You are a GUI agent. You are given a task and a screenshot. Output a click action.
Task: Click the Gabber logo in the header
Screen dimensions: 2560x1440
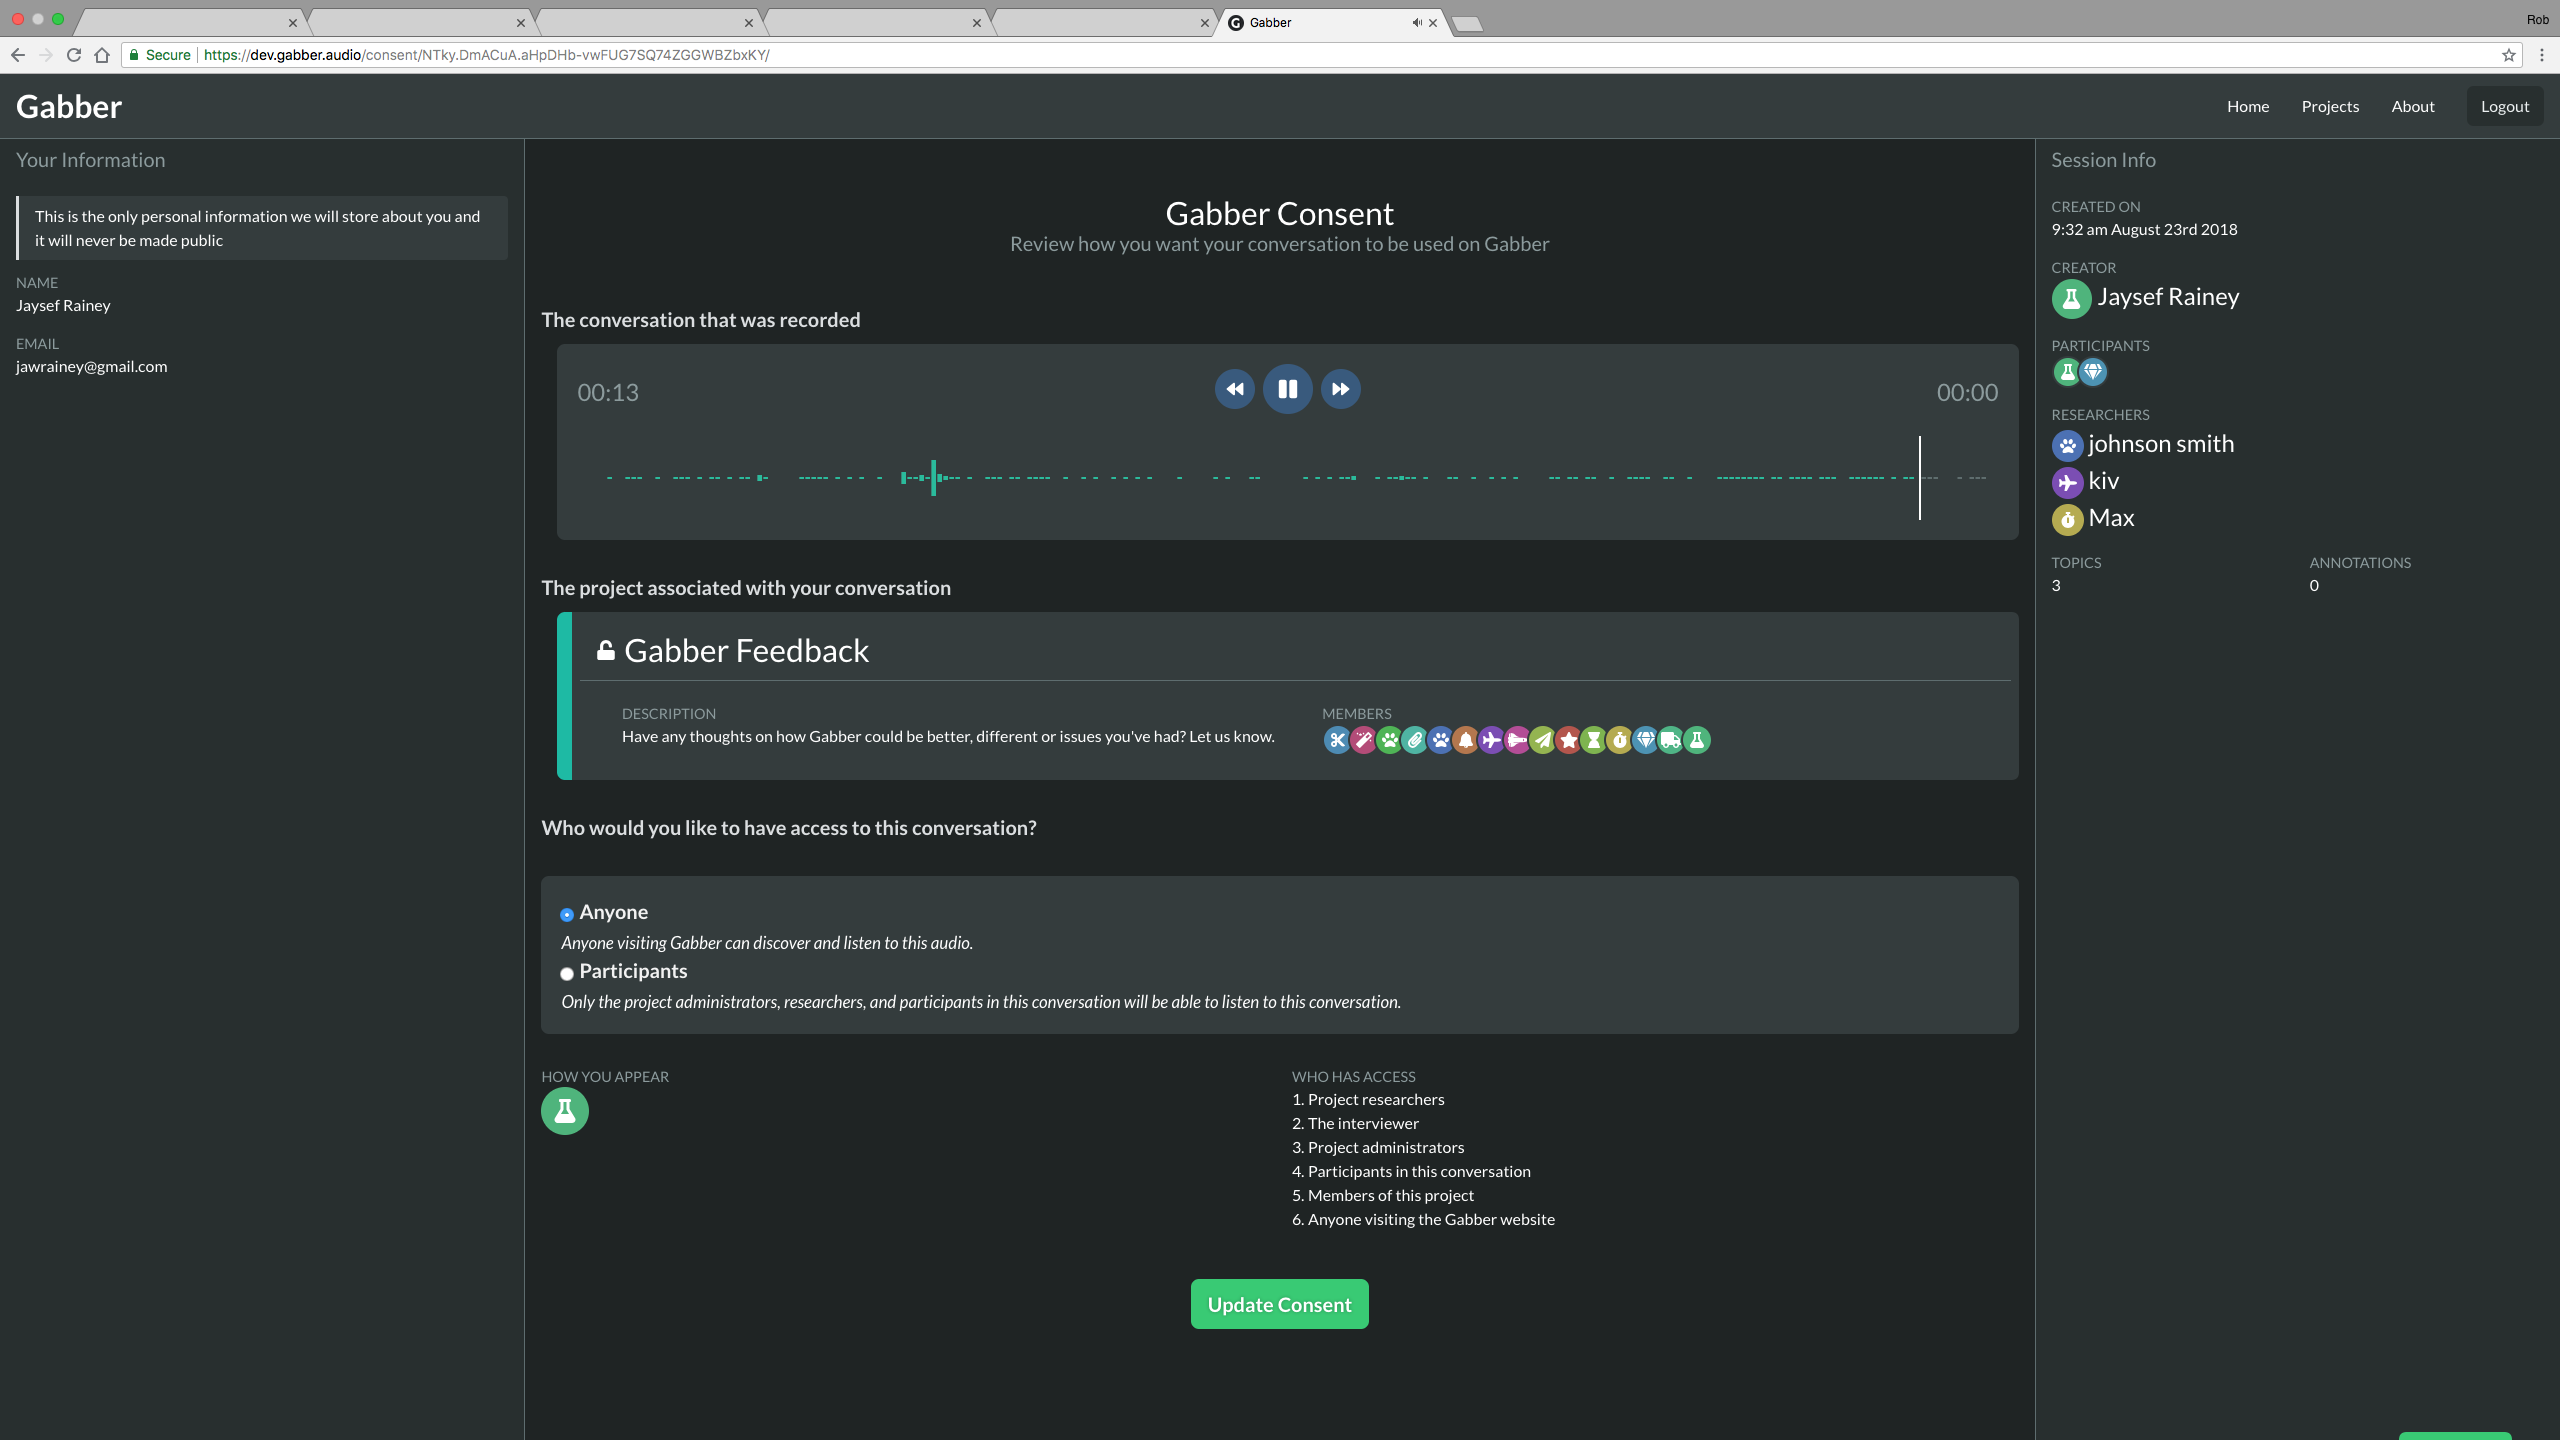click(x=69, y=106)
